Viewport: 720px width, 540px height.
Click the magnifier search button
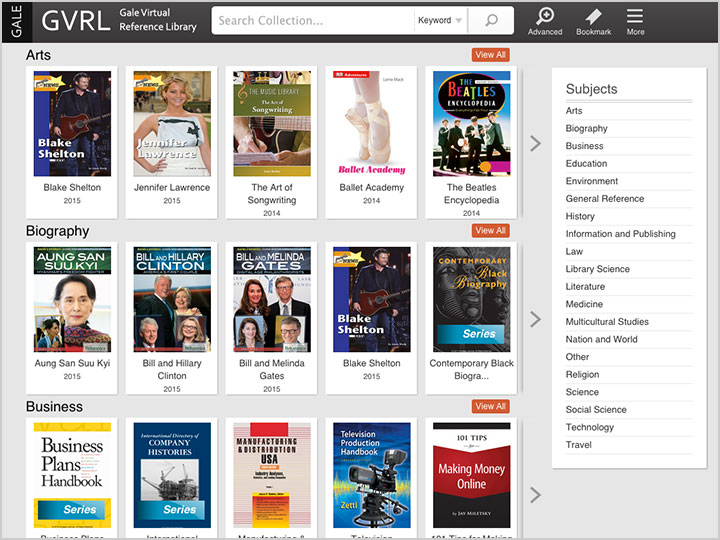point(491,20)
